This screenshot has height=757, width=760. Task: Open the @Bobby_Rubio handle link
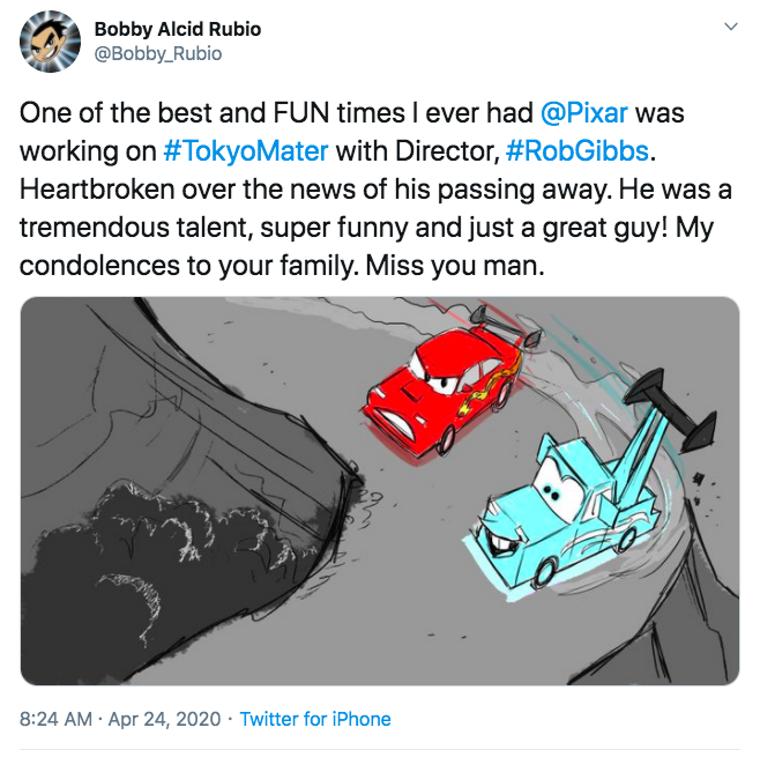click(158, 53)
